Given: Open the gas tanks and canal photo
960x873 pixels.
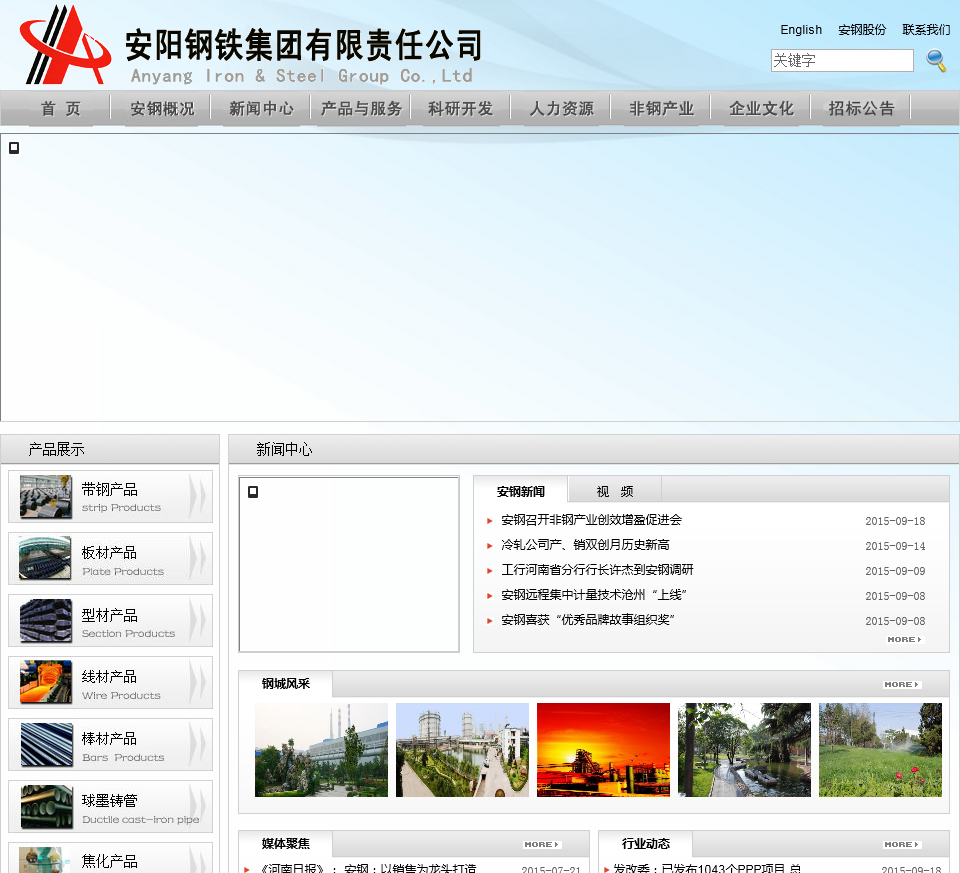Looking at the screenshot, I should click(x=462, y=750).
